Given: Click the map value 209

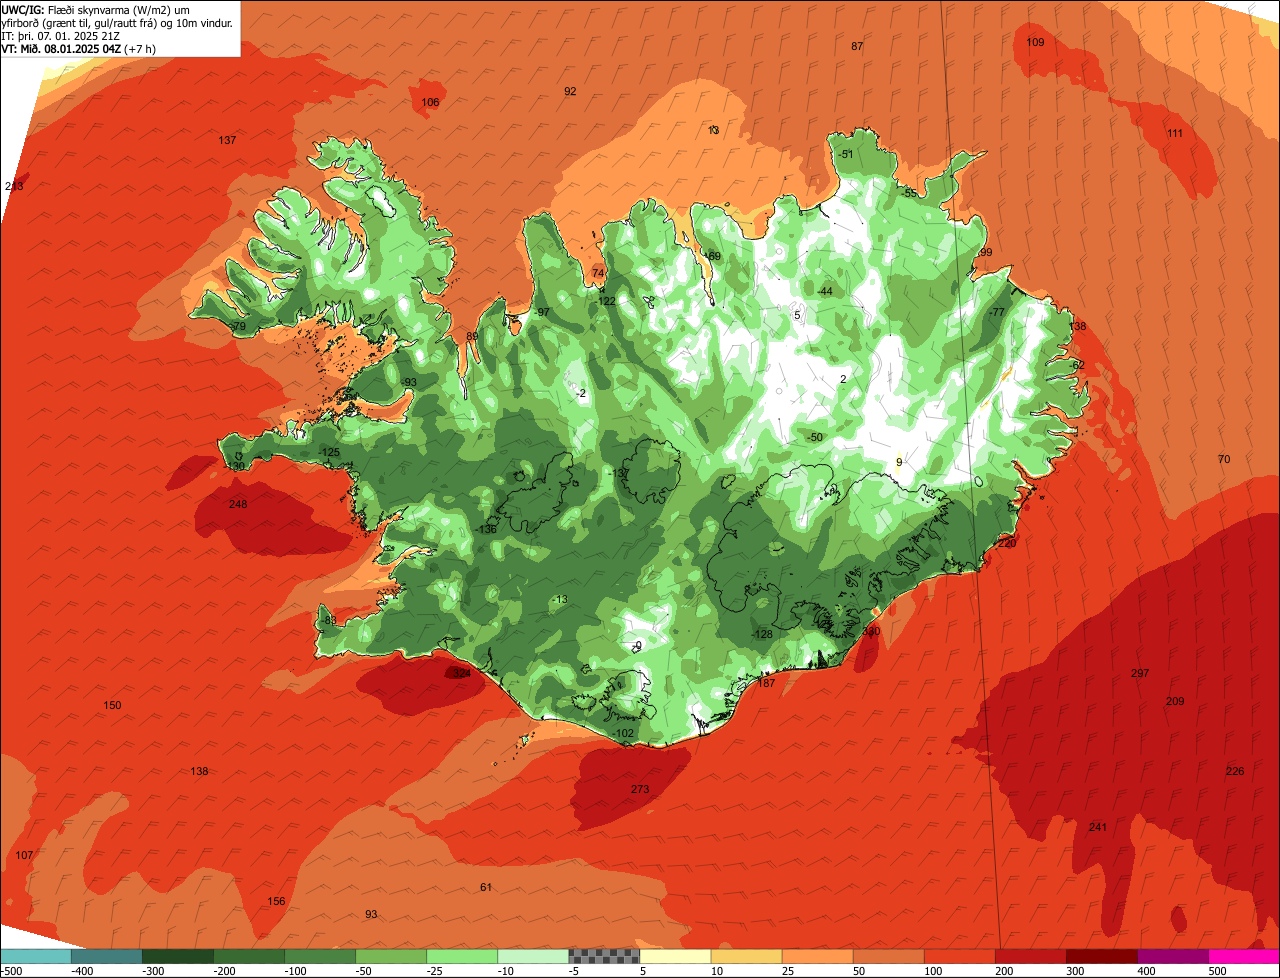Looking at the screenshot, I should pos(1175,701).
